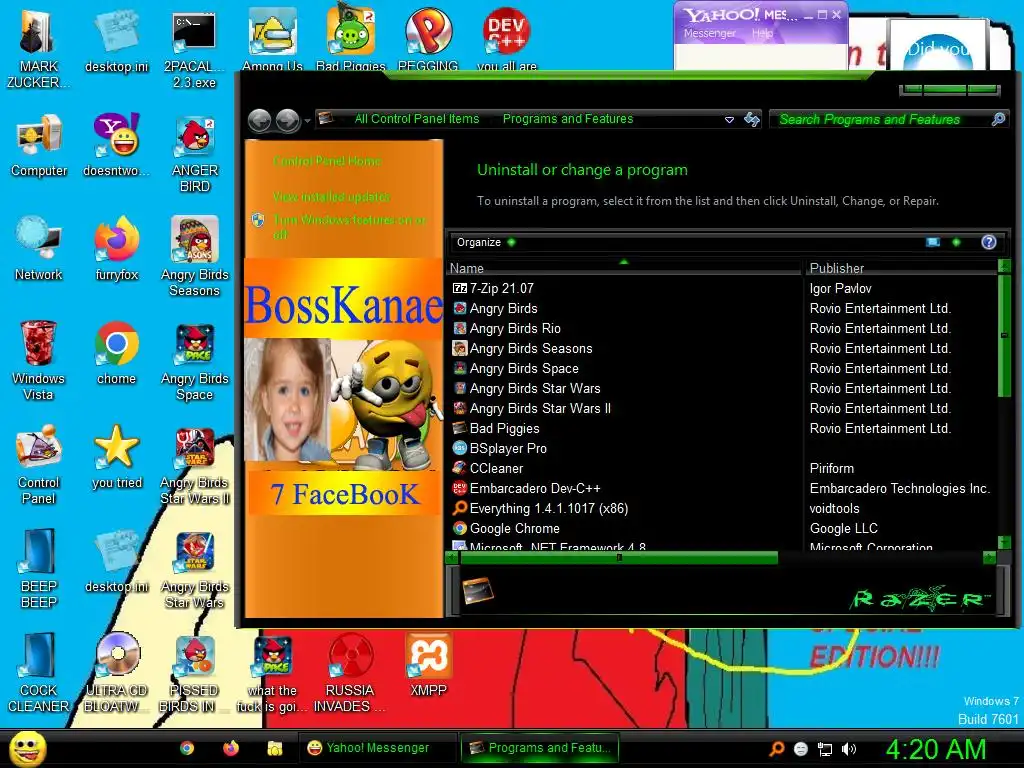Click the Control Panel Home link
1024x768 pixels.
point(327,161)
